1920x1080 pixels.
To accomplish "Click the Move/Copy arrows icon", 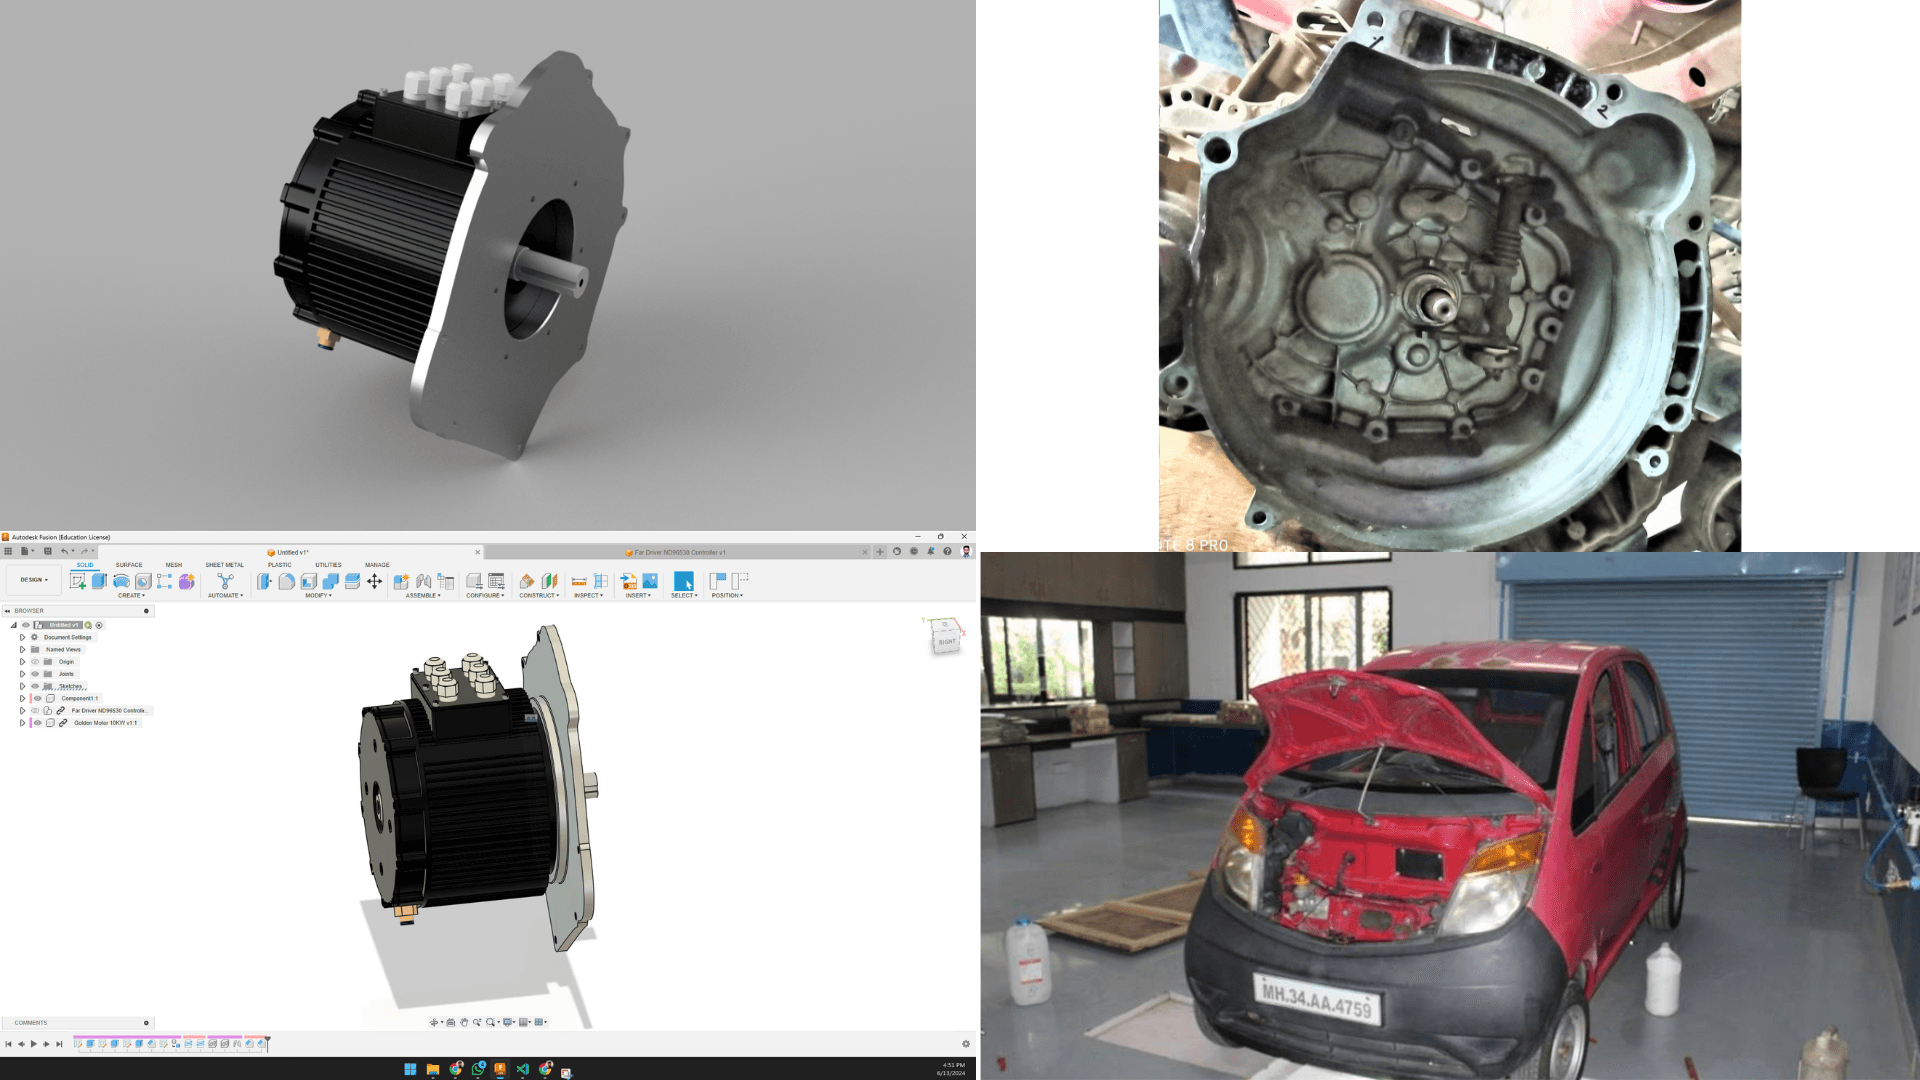I will [x=374, y=581].
